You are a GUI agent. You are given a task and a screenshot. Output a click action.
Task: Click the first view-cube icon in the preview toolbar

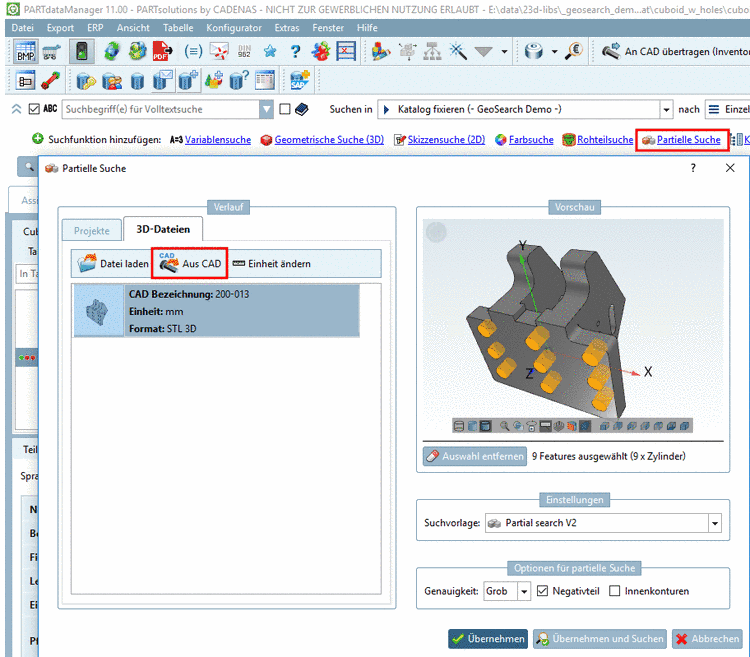604,426
